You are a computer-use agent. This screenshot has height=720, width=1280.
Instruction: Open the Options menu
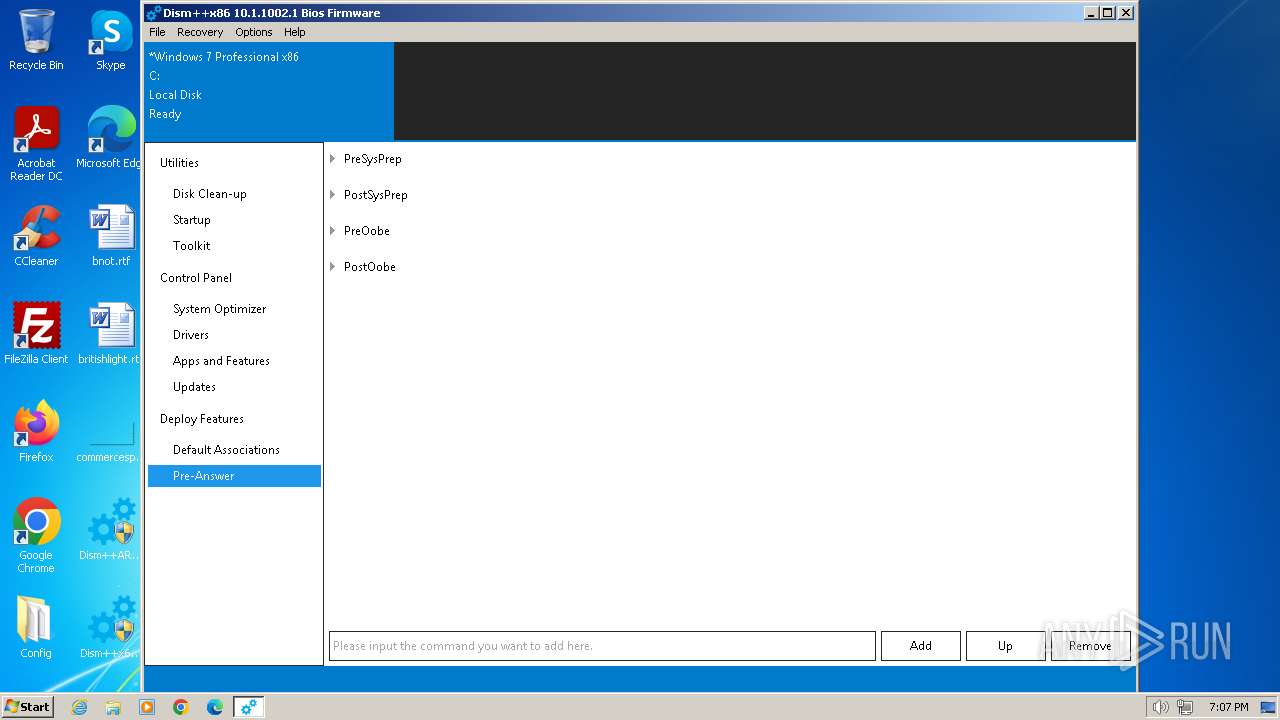point(254,32)
